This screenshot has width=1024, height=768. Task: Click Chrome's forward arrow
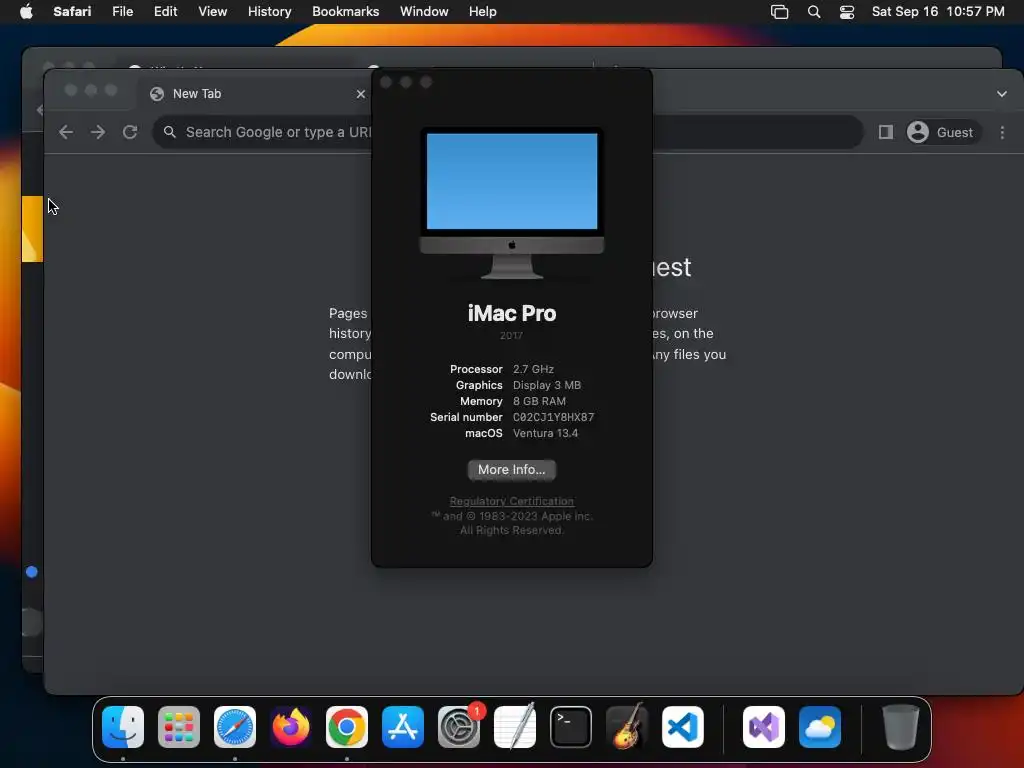[98, 133]
